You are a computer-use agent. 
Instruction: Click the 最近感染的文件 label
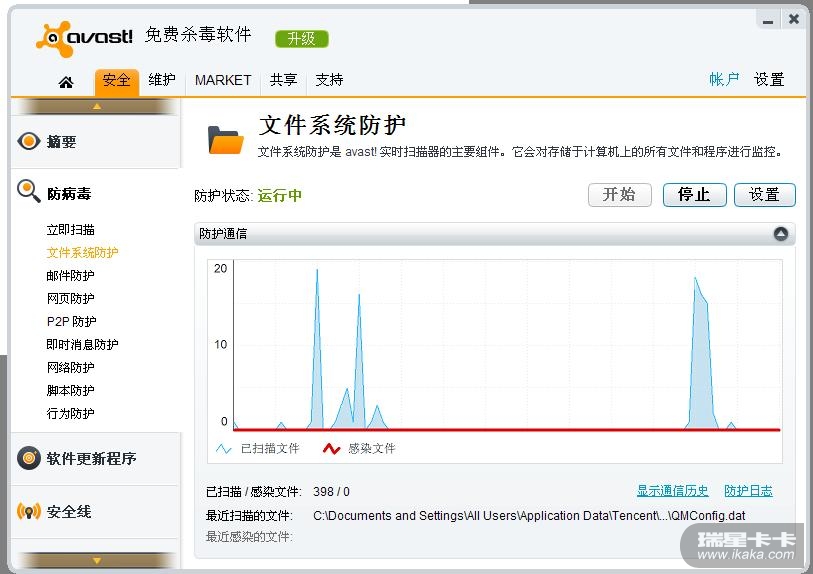tap(249, 537)
